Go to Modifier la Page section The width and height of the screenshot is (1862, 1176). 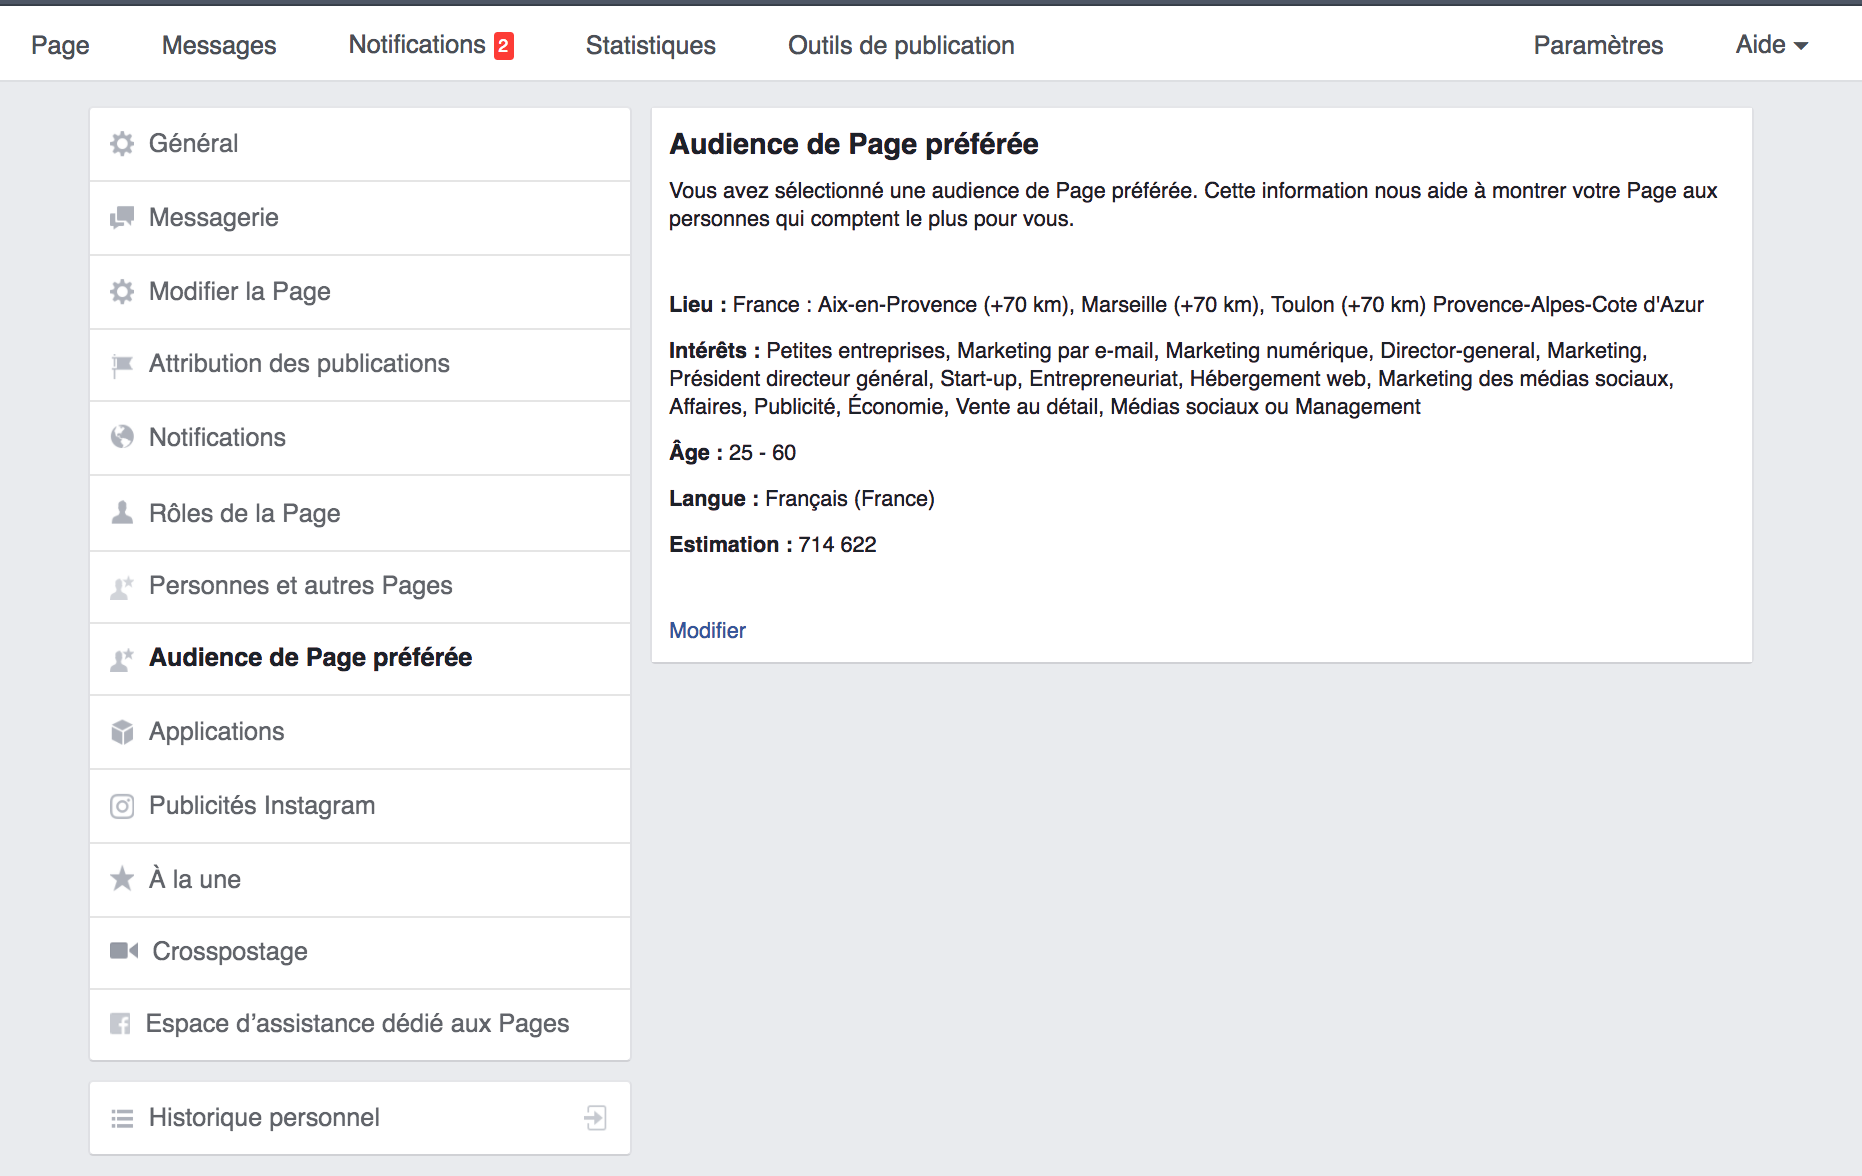(x=360, y=292)
